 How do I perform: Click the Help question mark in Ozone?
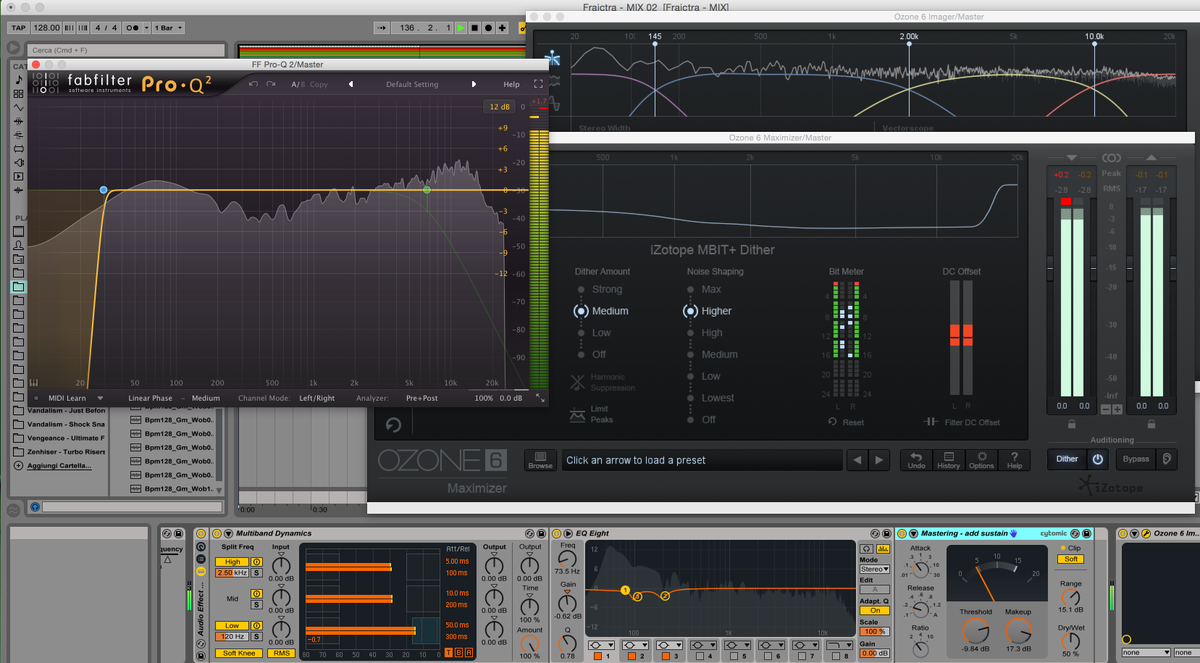click(1014, 460)
